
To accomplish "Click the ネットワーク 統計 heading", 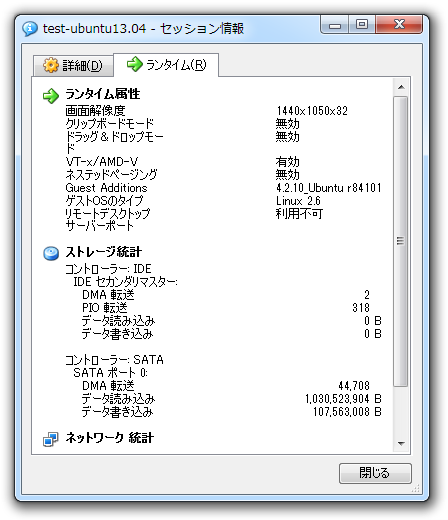I will (x=109, y=438).
